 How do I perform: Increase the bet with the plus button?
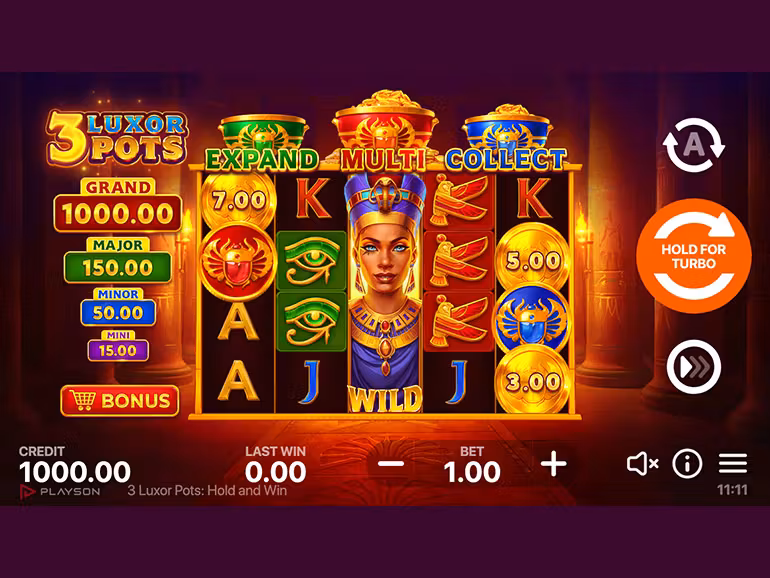click(553, 464)
